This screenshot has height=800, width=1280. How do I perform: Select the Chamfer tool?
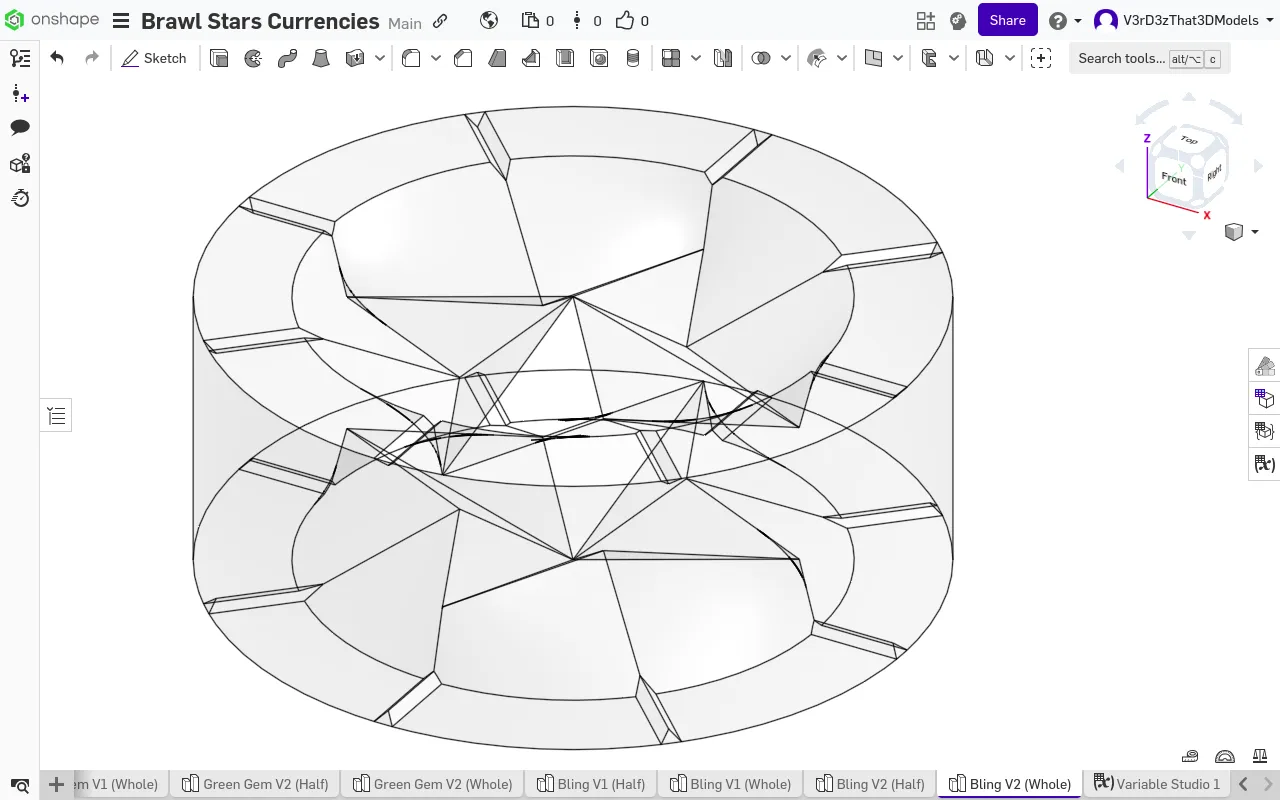463,58
